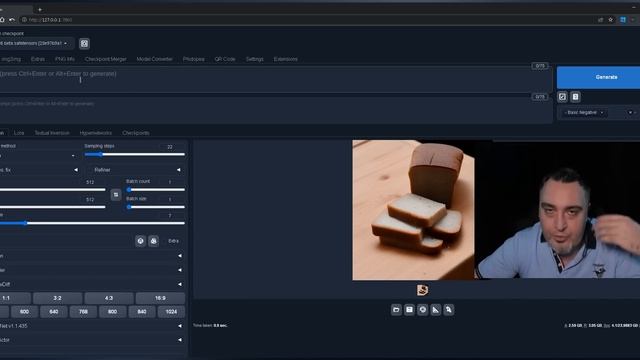The width and height of the screenshot is (640, 360).
Task: Click the reuse seed recycle icon
Action: click(x=153, y=241)
